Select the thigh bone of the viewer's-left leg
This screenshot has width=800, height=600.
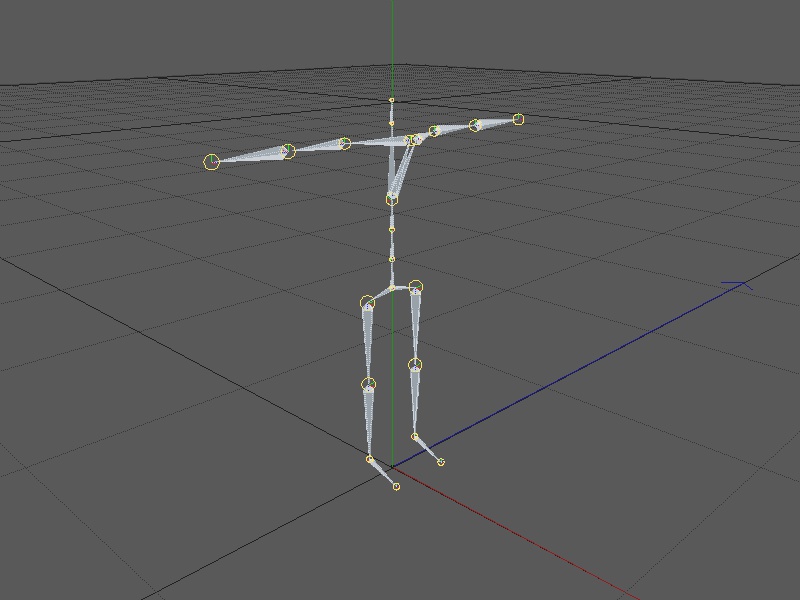(367, 343)
